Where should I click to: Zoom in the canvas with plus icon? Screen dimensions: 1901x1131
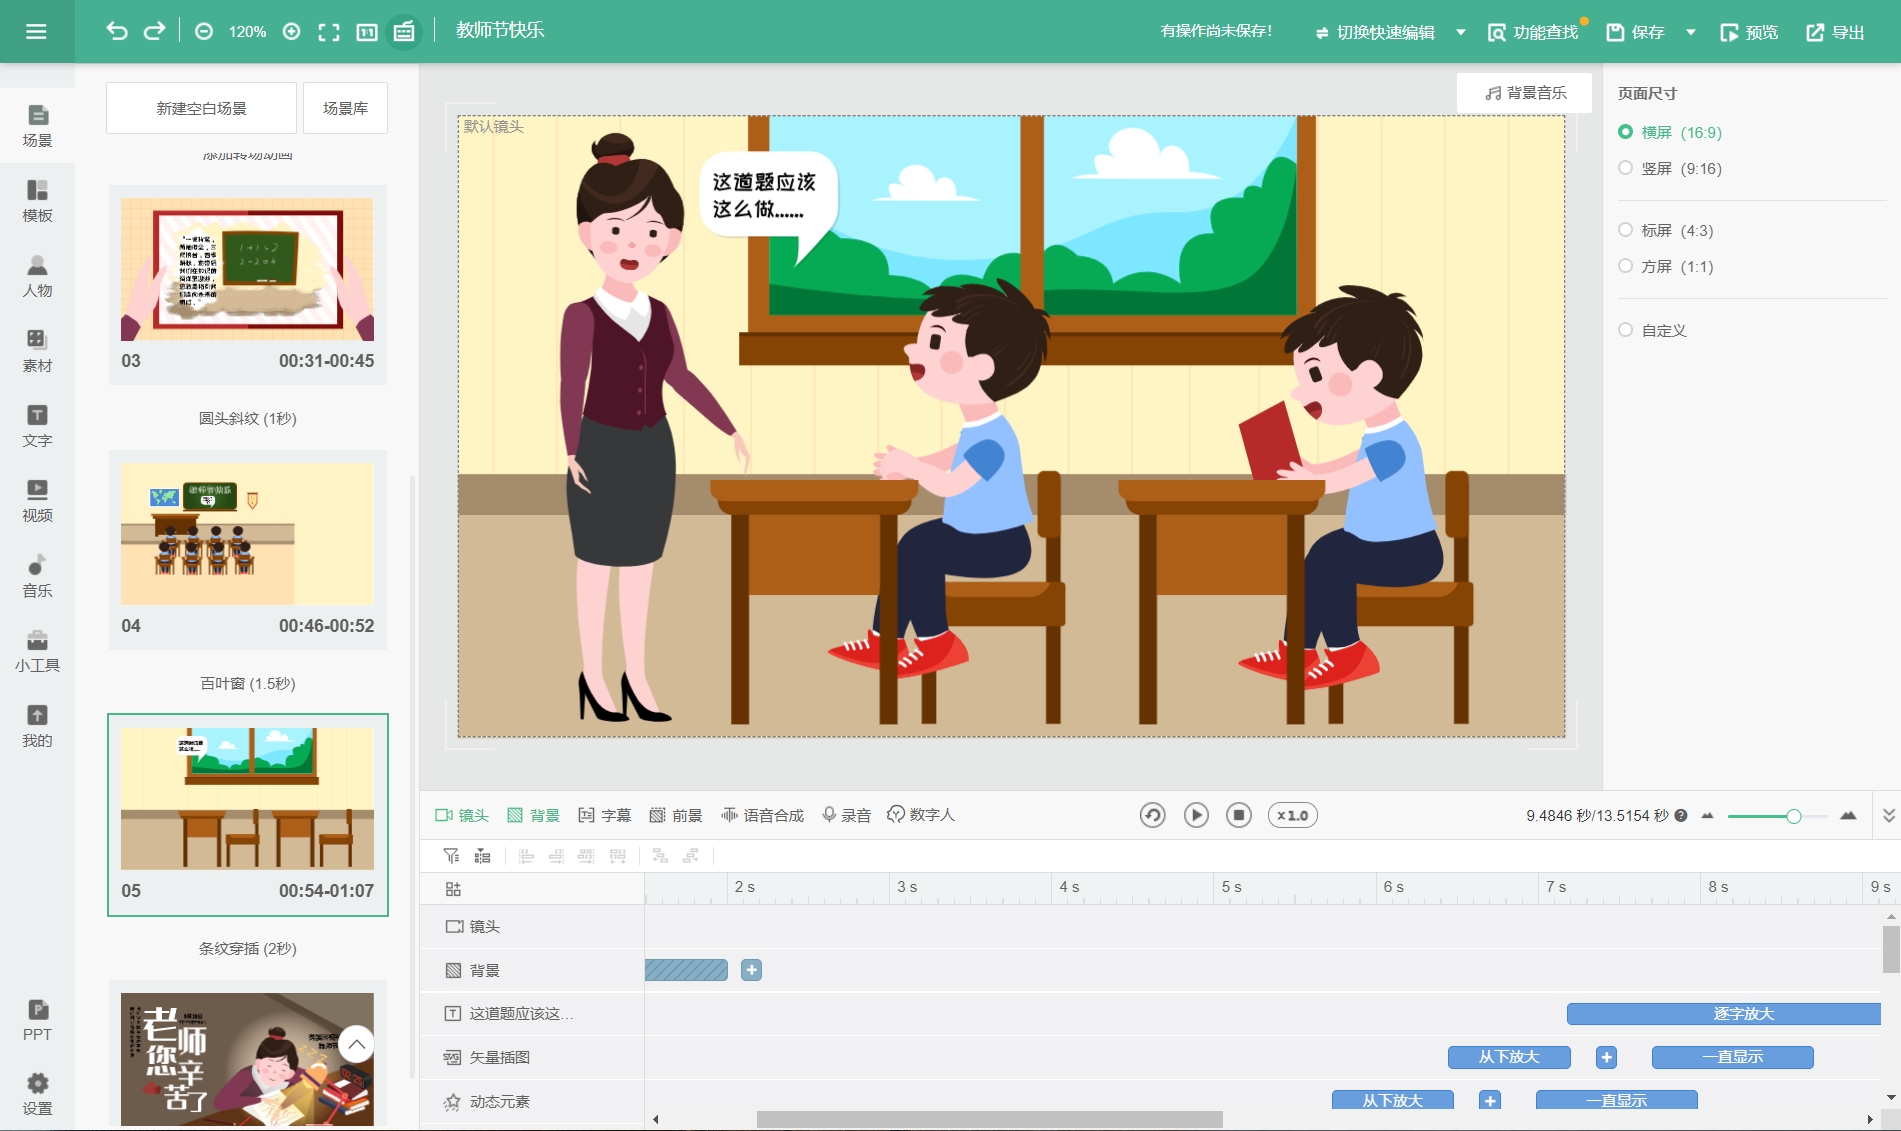click(x=291, y=32)
